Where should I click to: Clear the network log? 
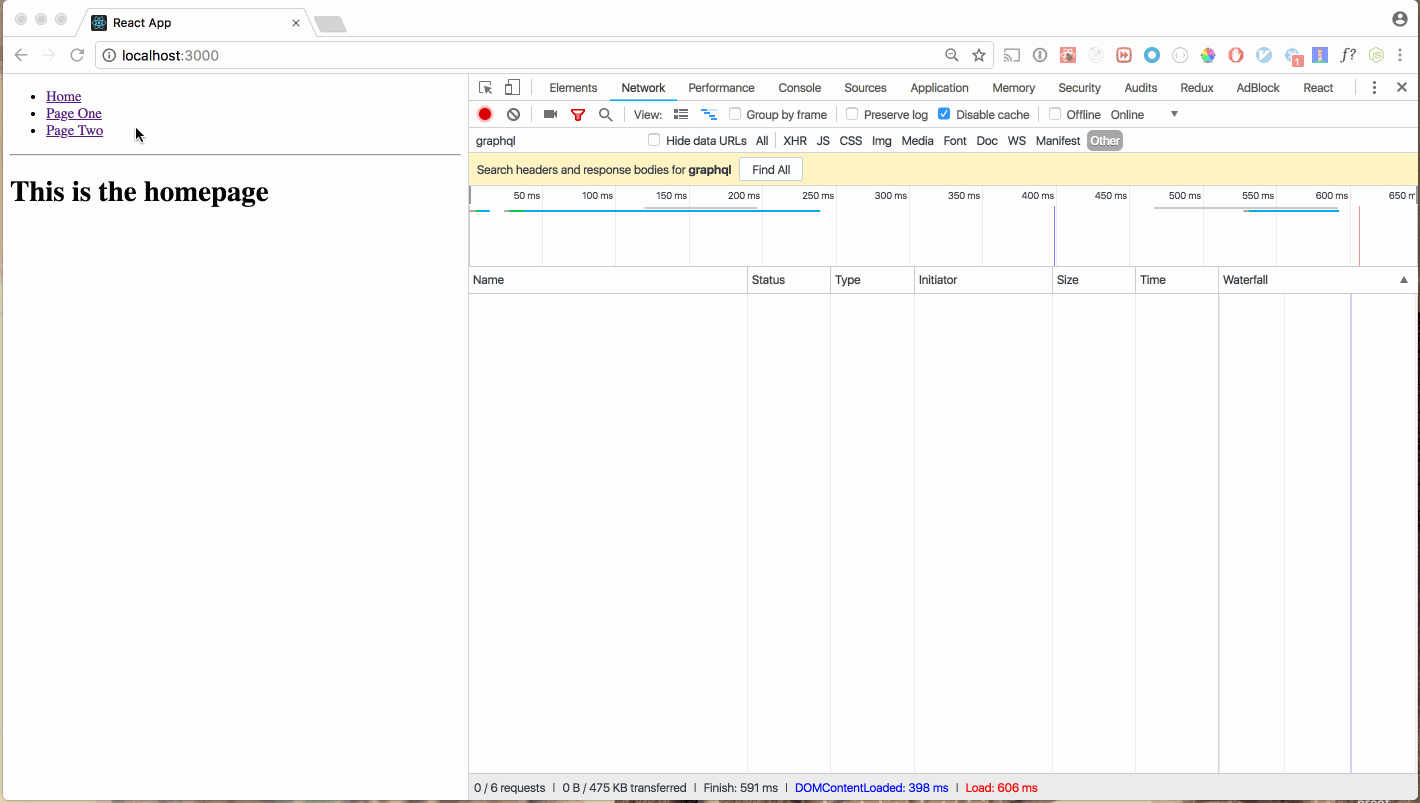point(513,114)
